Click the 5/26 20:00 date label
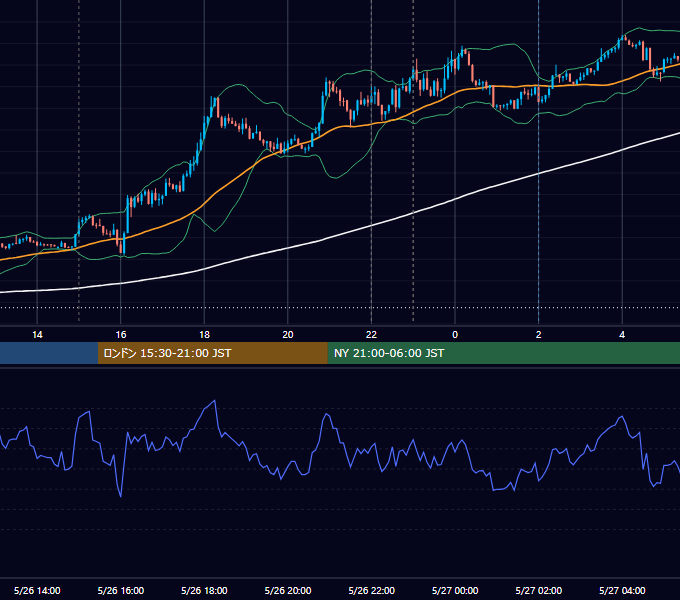 click(x=288, y=590)
